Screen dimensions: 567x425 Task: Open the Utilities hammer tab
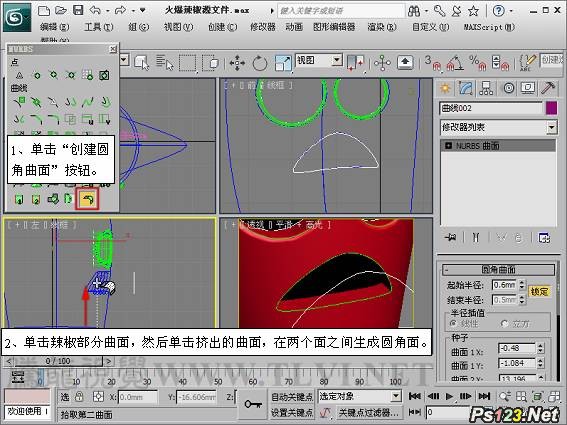pyautogui.click(x=548, y=88)
